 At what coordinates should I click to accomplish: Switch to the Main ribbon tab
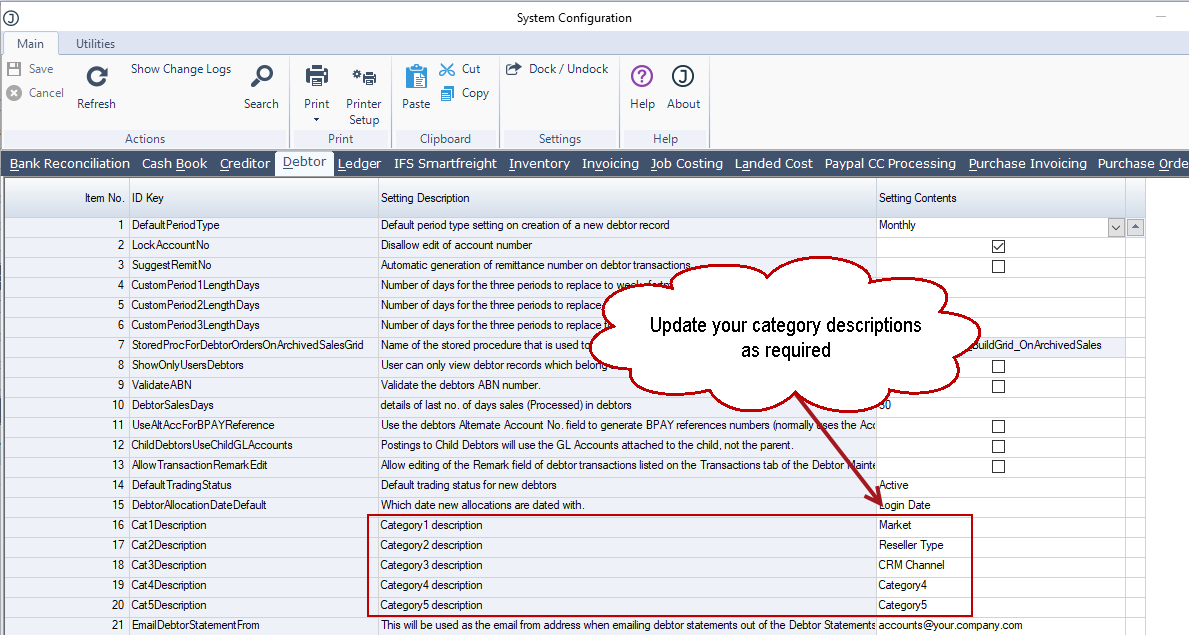(x=30, y=44)
